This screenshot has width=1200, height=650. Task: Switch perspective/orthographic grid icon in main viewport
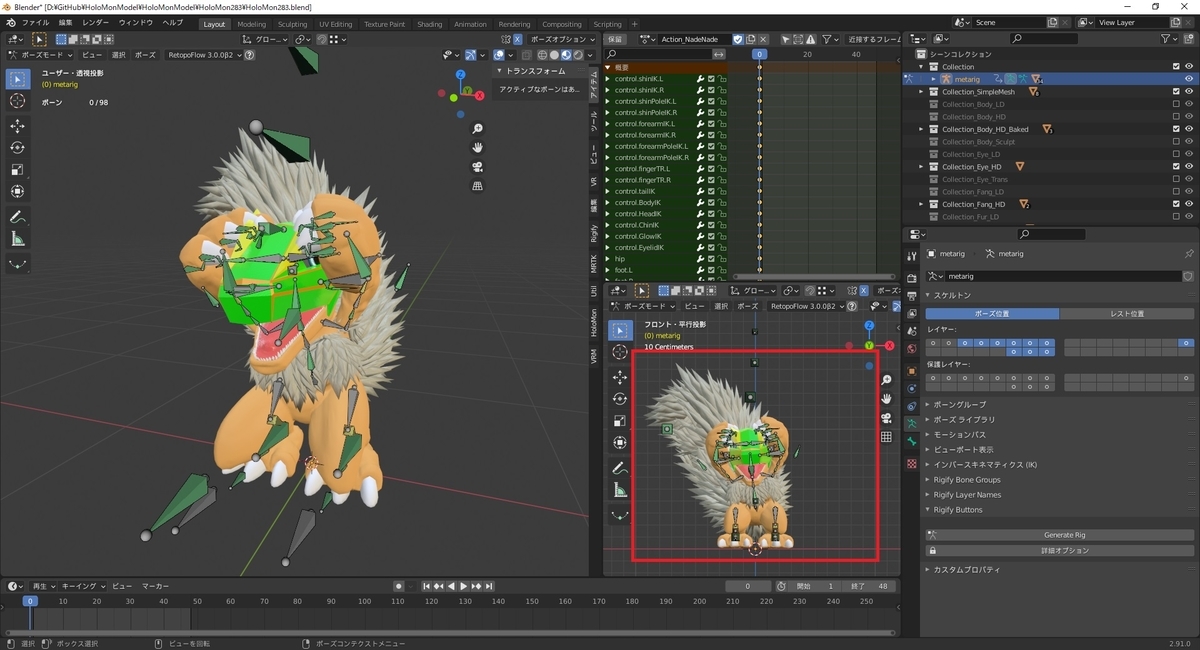point(478,186)
